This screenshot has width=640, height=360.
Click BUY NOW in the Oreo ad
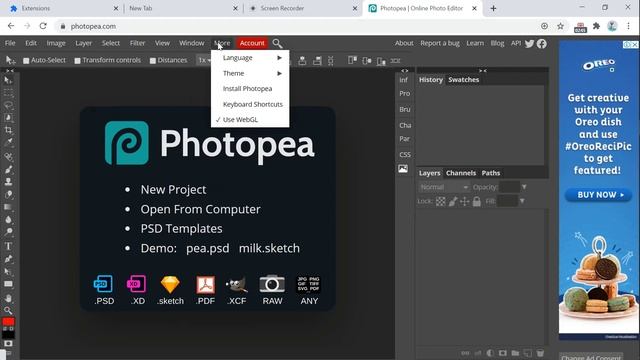point(598,195)
